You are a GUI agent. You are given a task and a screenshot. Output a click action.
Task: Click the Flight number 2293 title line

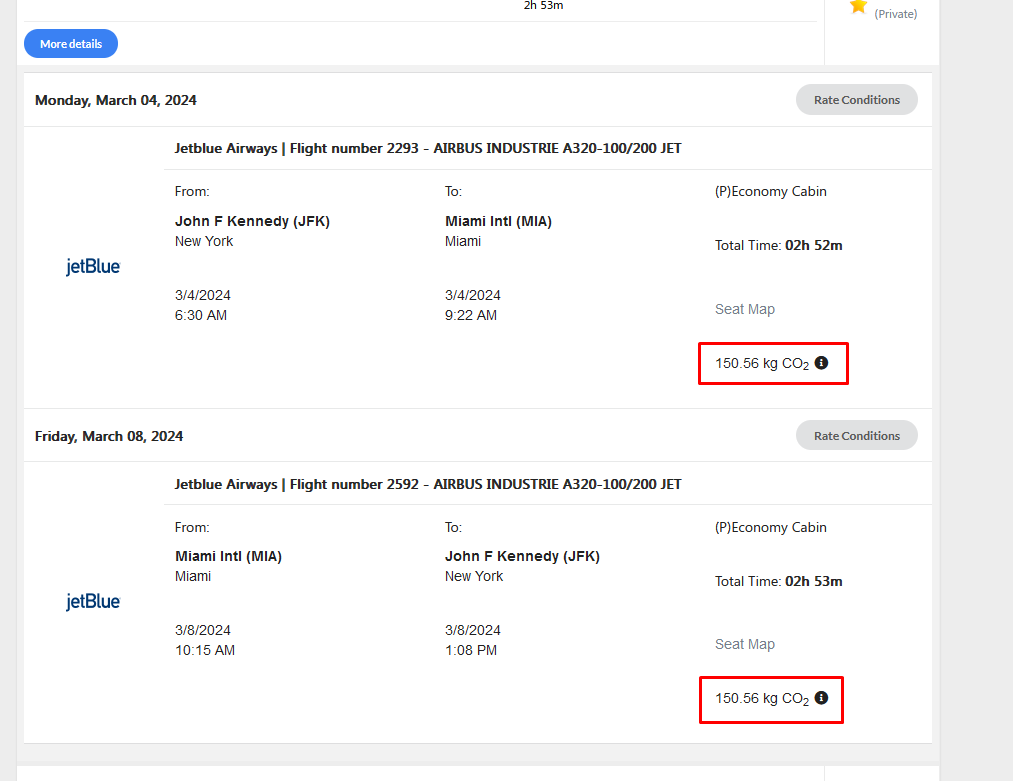point(428,148)
